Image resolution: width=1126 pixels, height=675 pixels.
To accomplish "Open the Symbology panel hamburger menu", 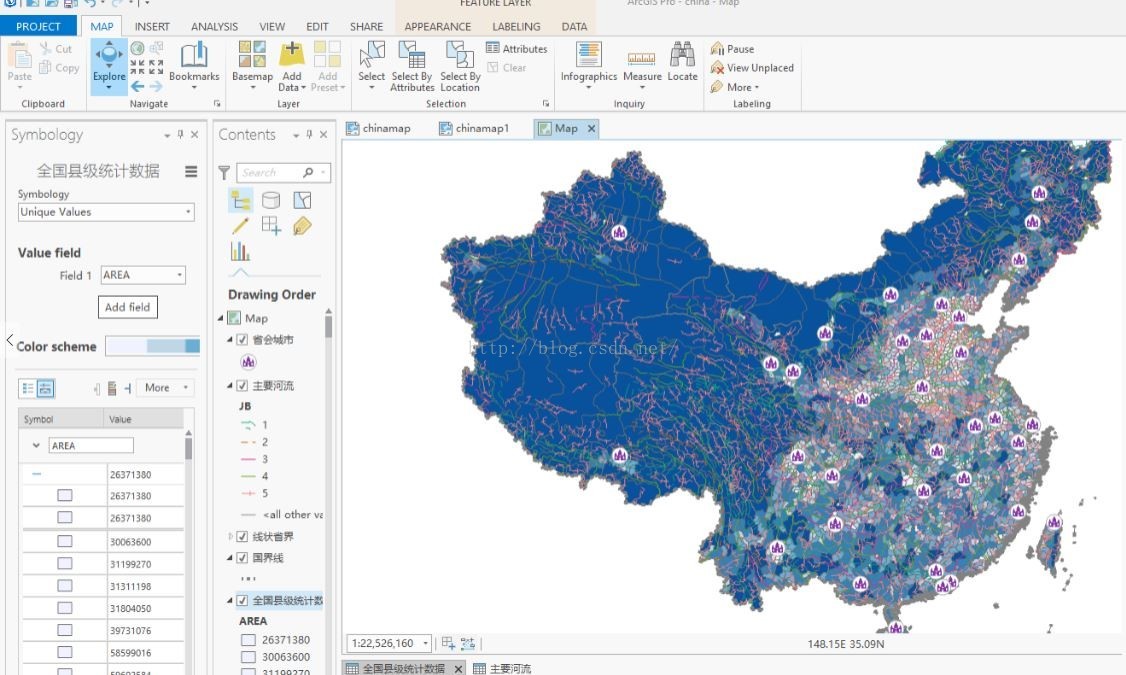I will click(x=191, y=171).
